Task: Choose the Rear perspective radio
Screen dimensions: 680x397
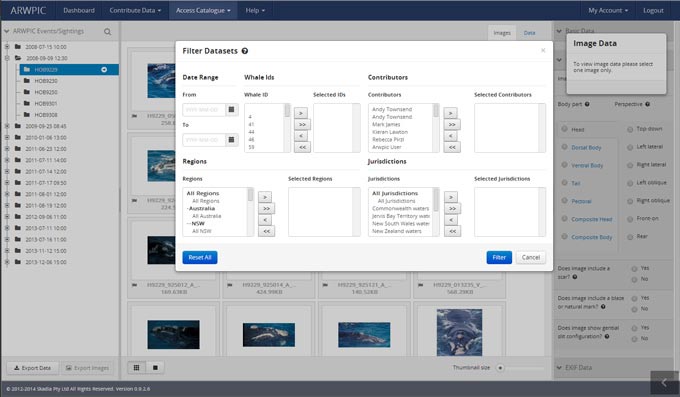Action: tap(630, 237)
